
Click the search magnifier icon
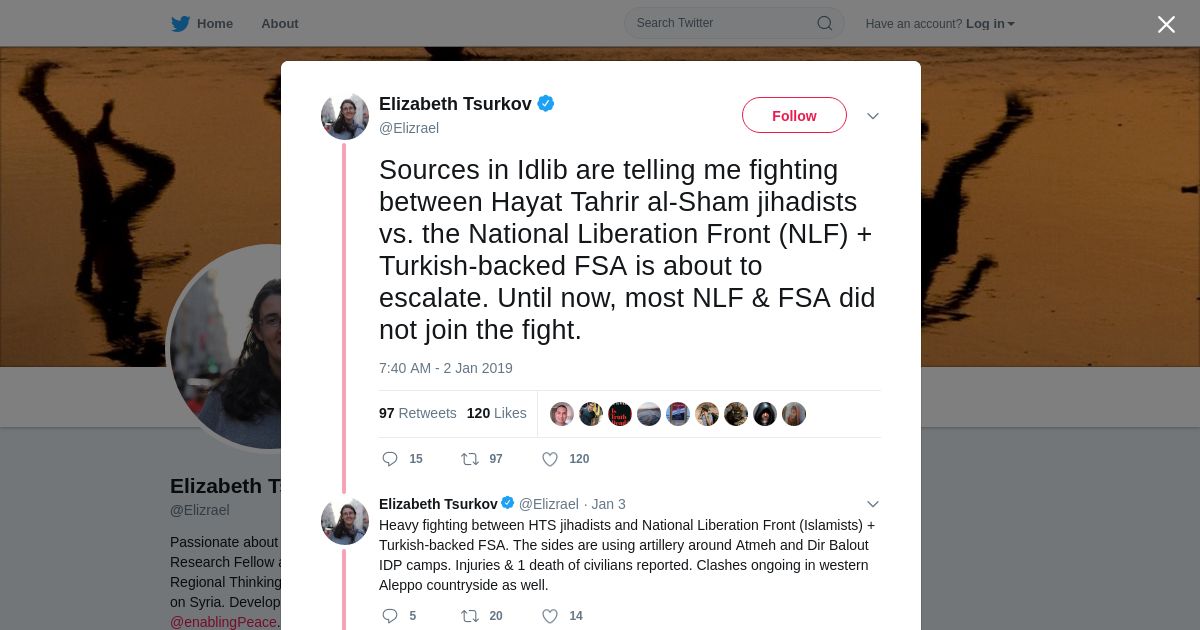coord(824,24)
